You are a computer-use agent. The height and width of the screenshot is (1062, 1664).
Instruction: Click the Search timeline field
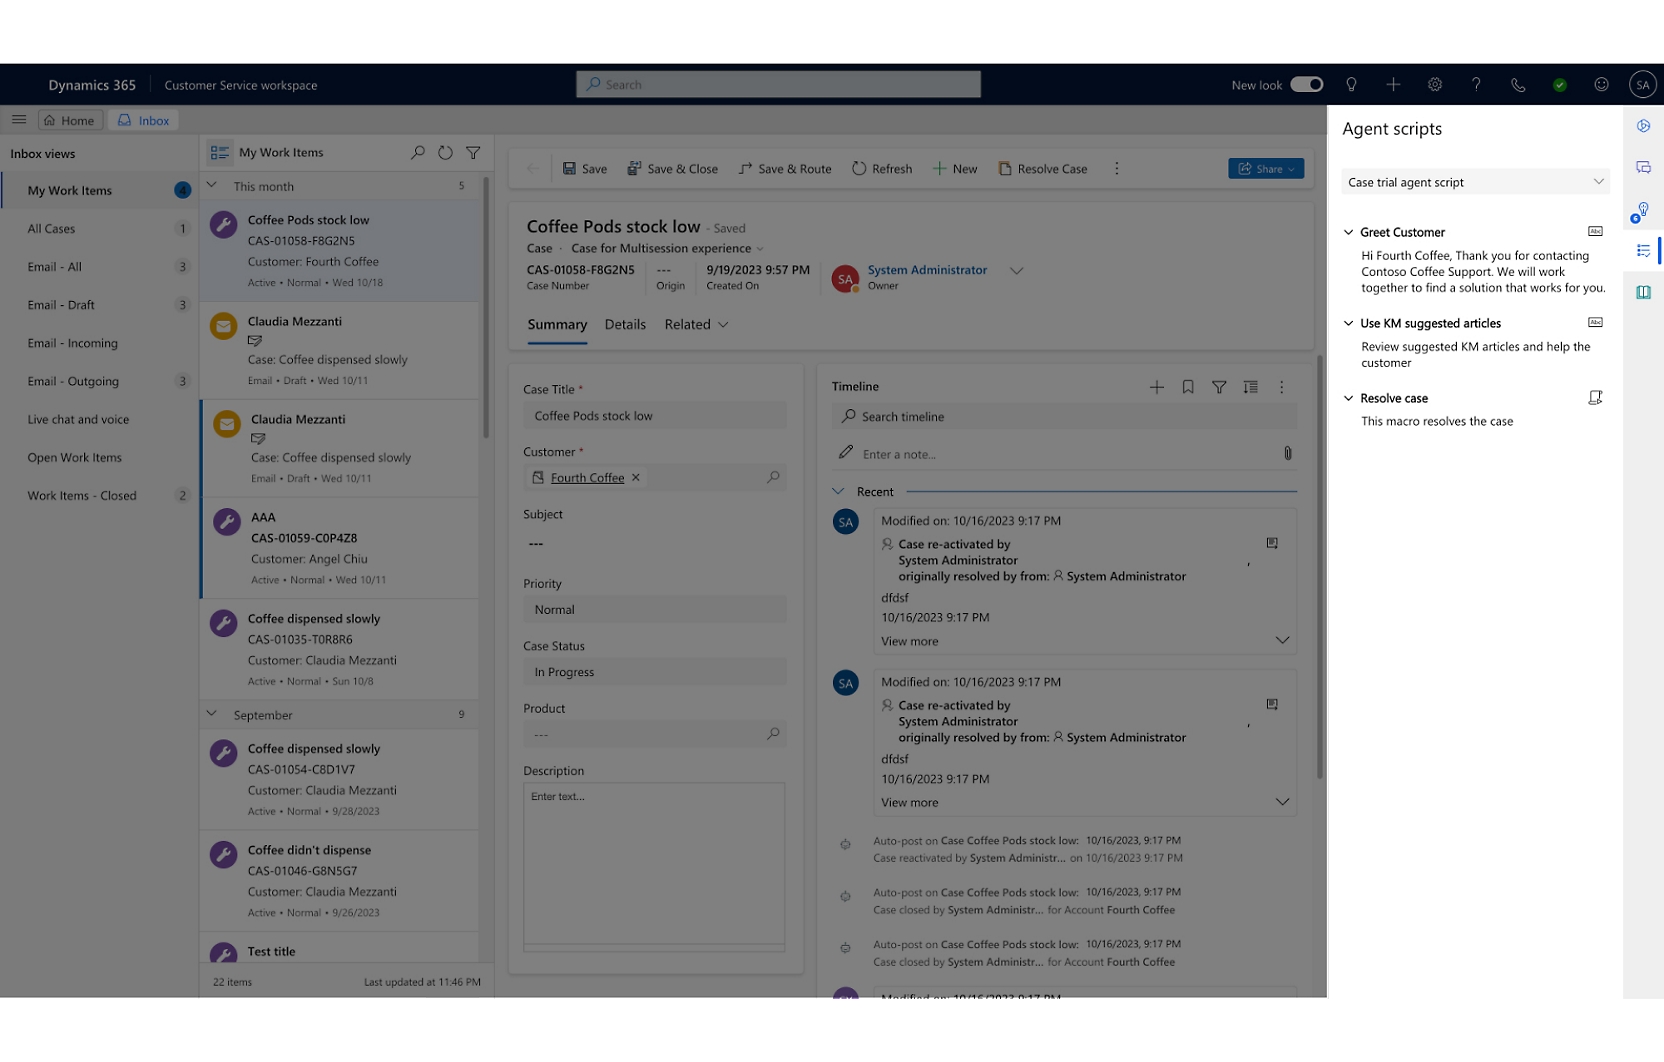(x=1064, y=417)
